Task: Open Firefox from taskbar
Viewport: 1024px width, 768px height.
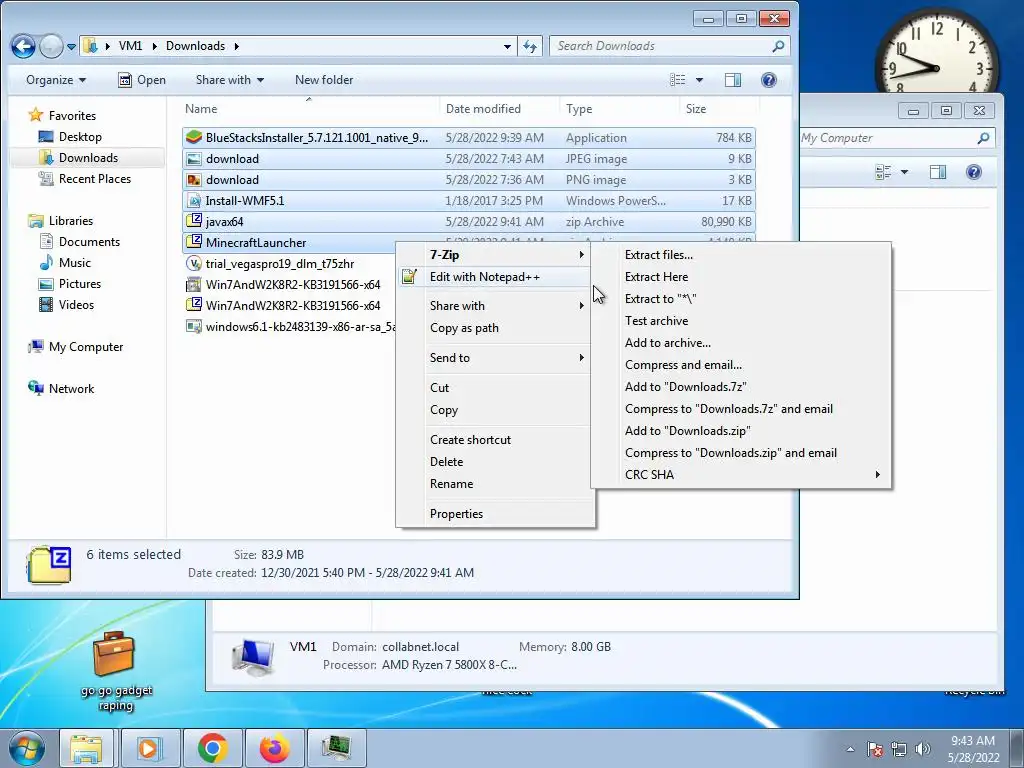Action: [274, 748]
